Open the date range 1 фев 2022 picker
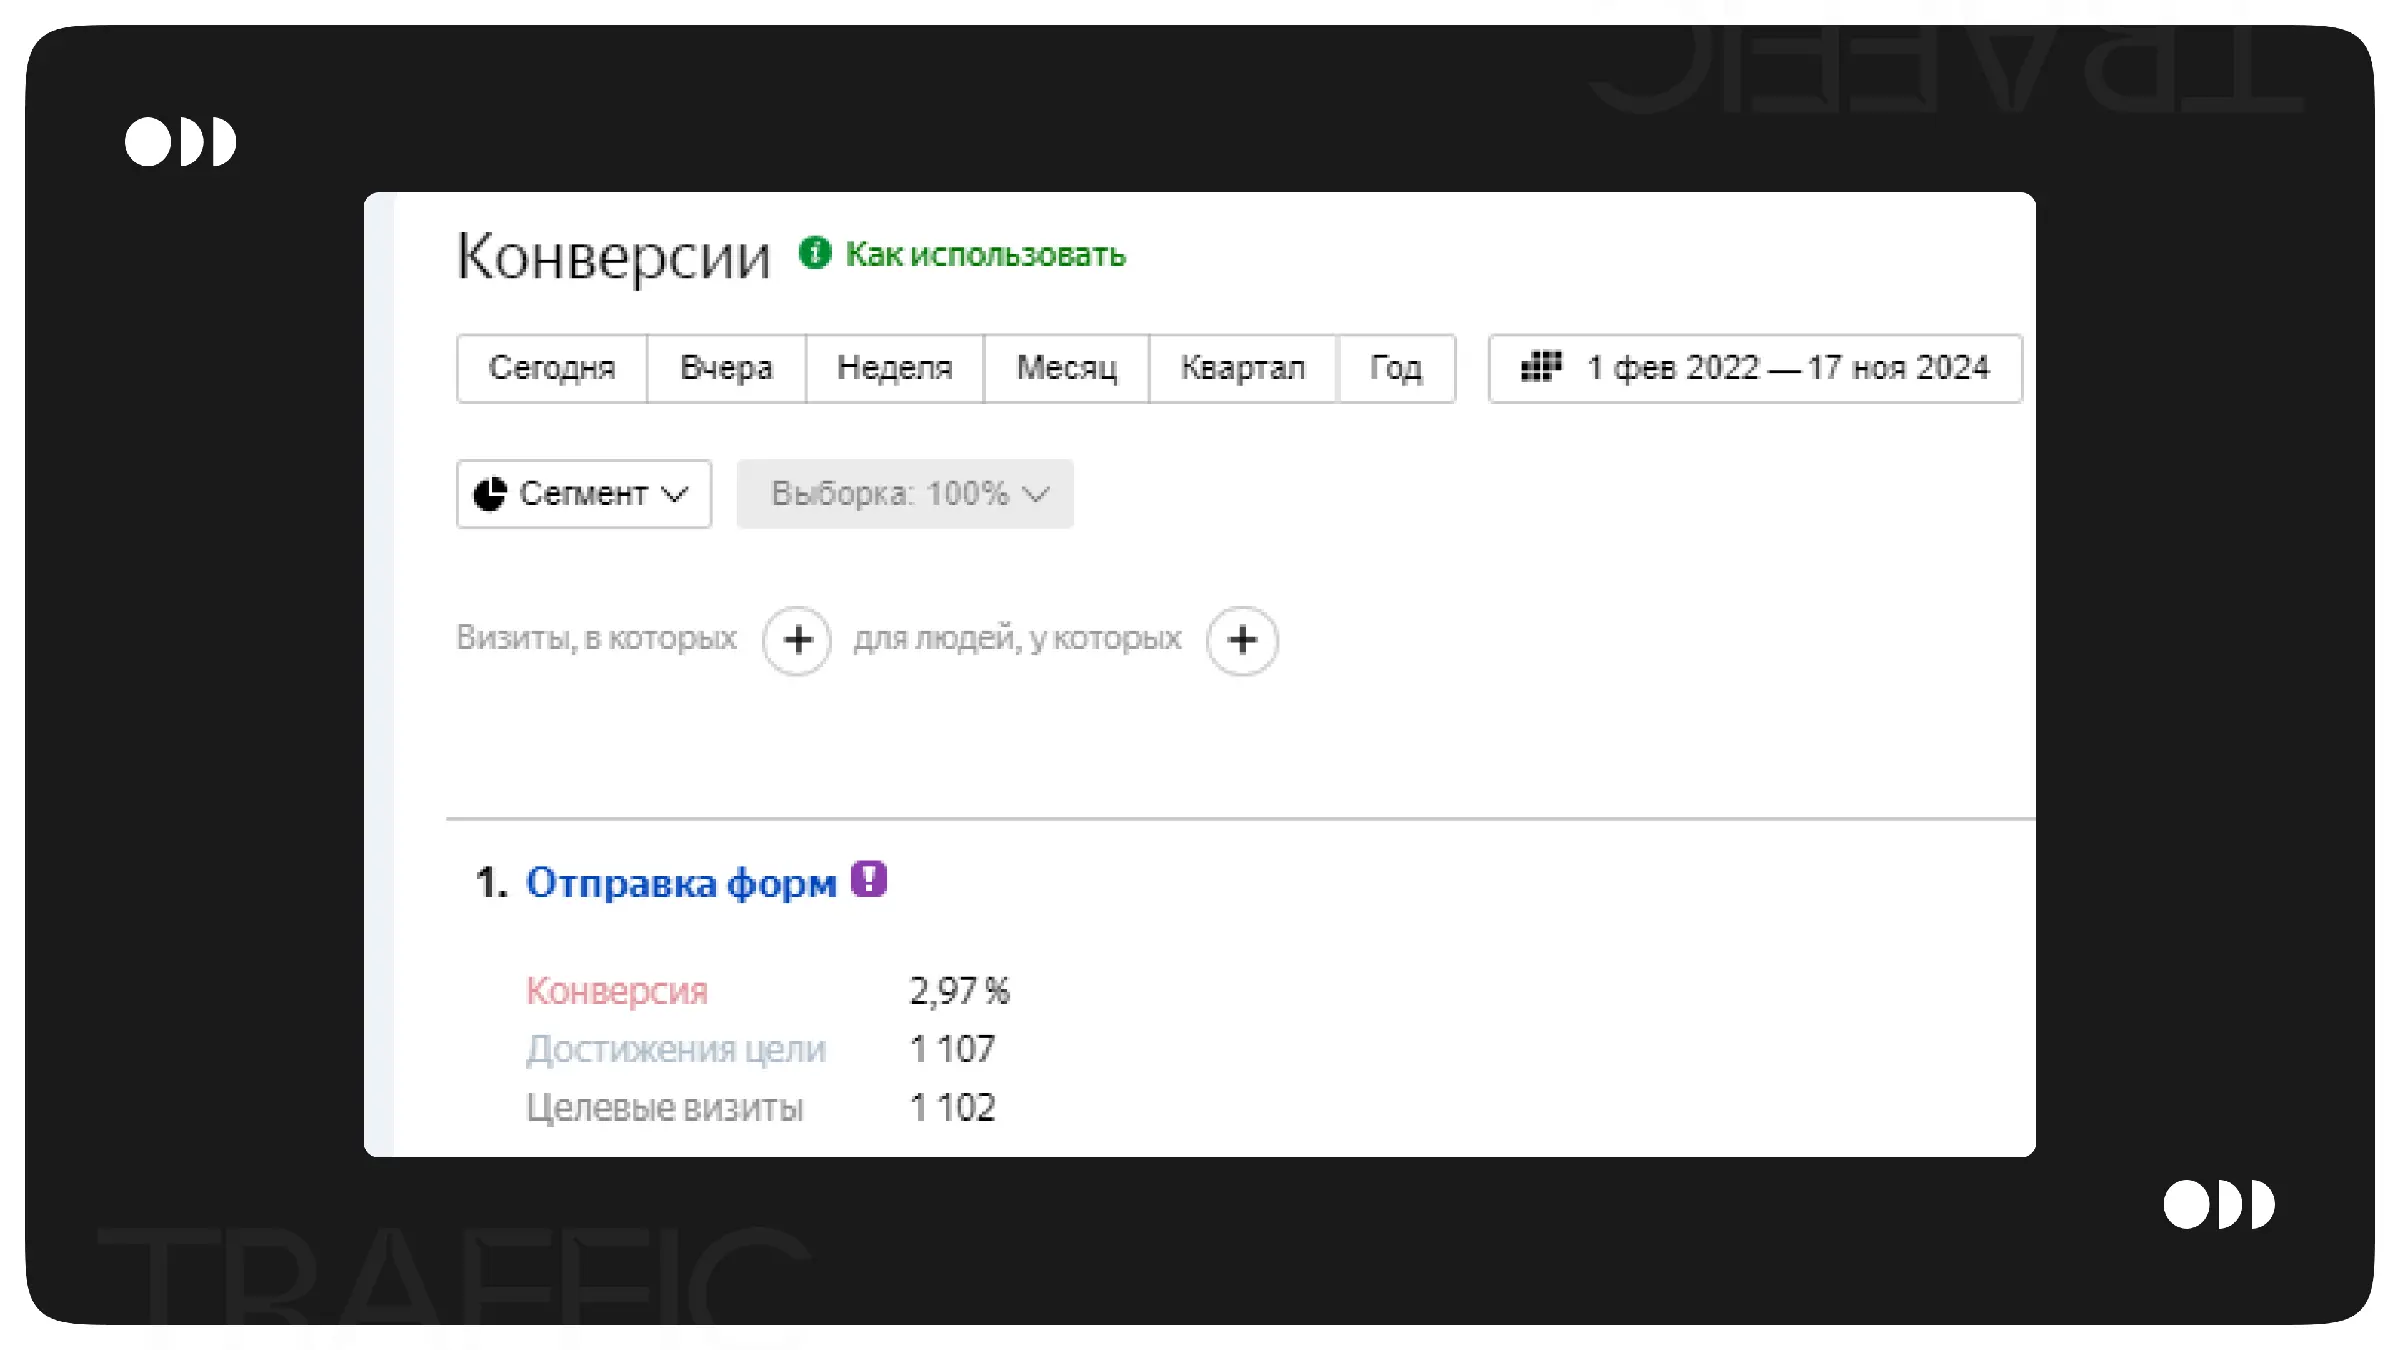 [1787, 368]
